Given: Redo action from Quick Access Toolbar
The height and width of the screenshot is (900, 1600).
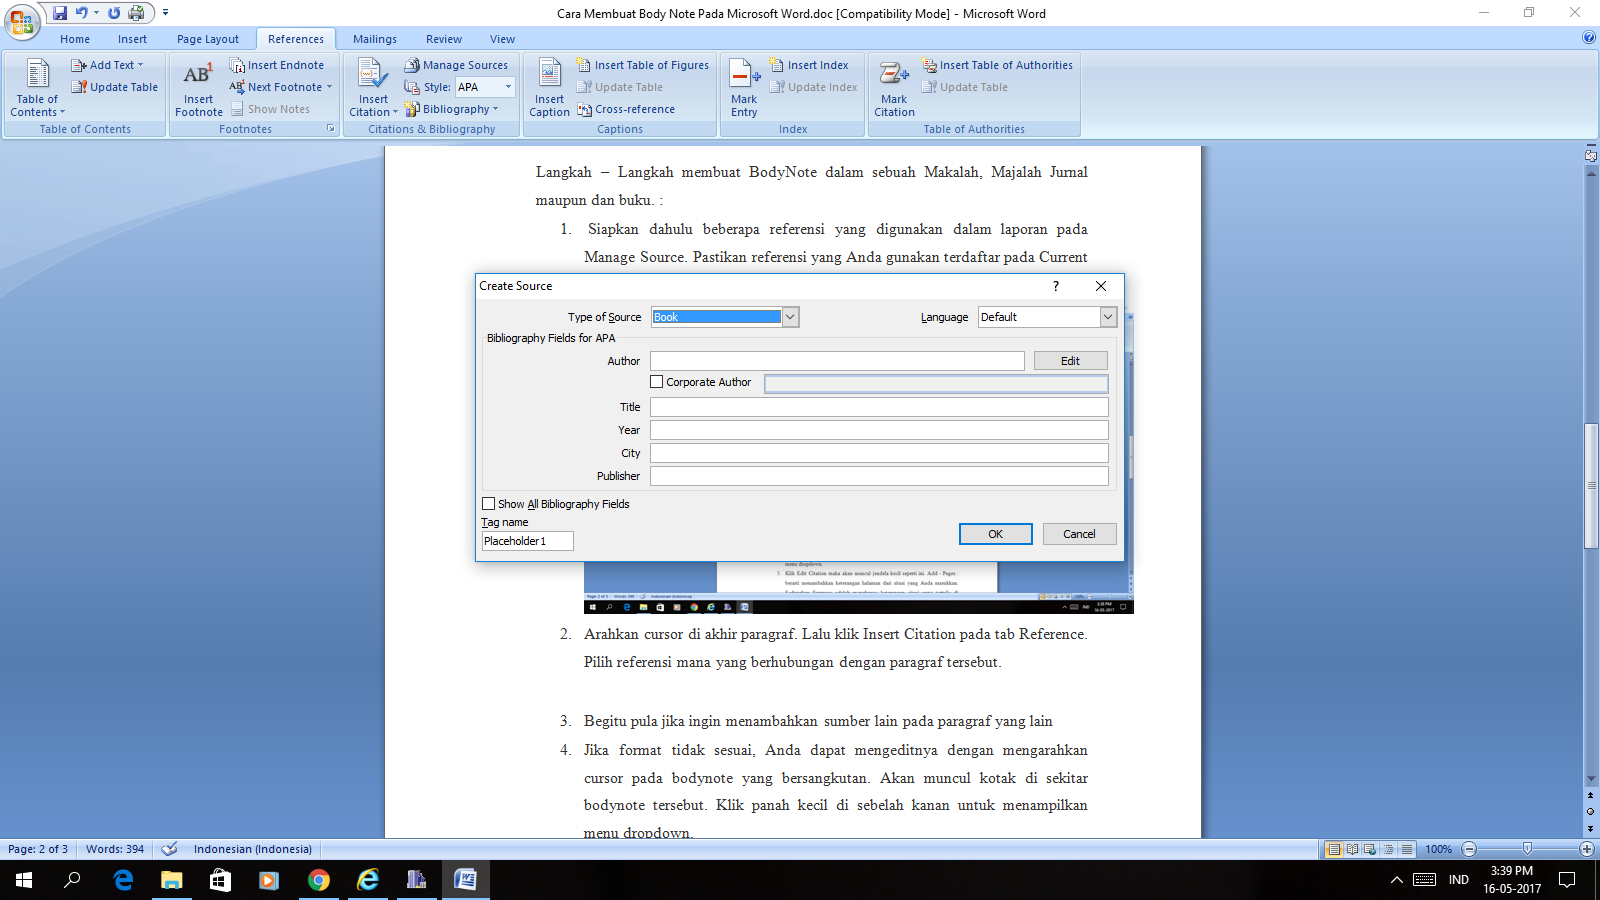Looking at the screenshot, I should [x=114, y=13].
